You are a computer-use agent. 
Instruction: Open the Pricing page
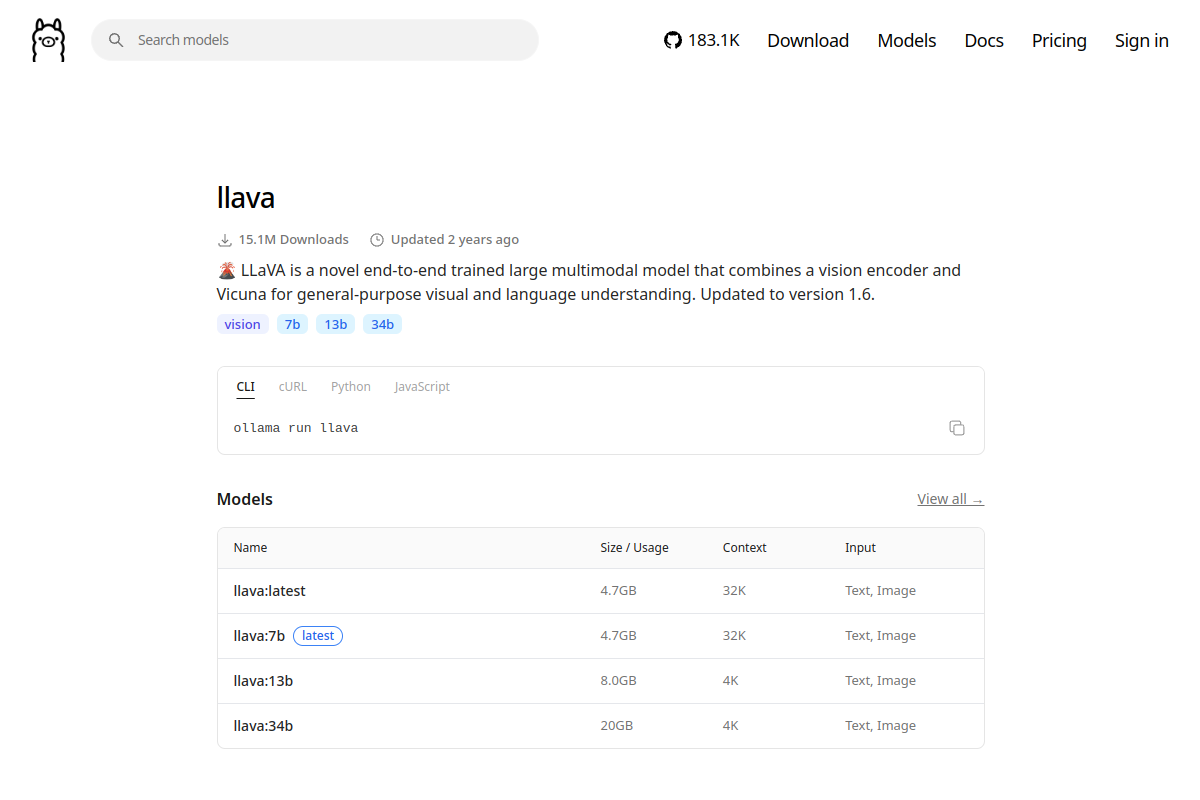pos(1059,40)
